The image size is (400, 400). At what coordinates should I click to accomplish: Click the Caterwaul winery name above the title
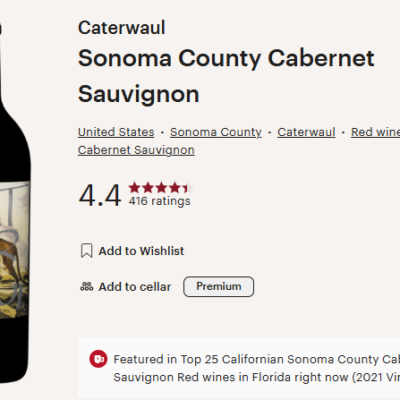122,28
